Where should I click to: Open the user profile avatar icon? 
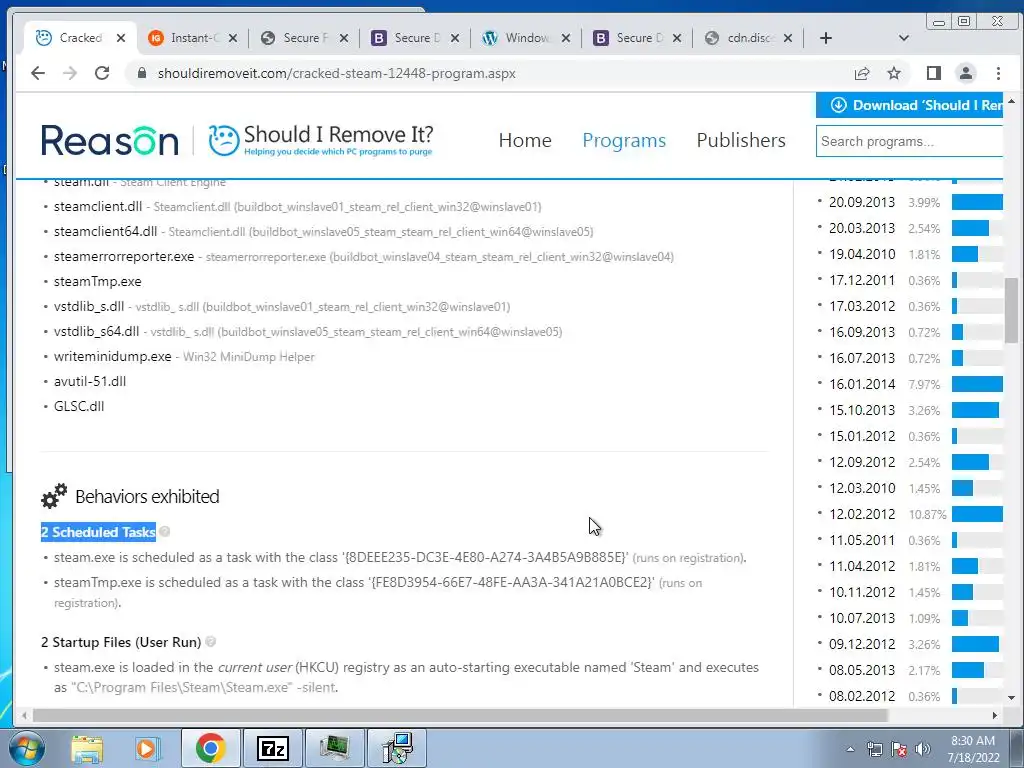tap(966, 73)
